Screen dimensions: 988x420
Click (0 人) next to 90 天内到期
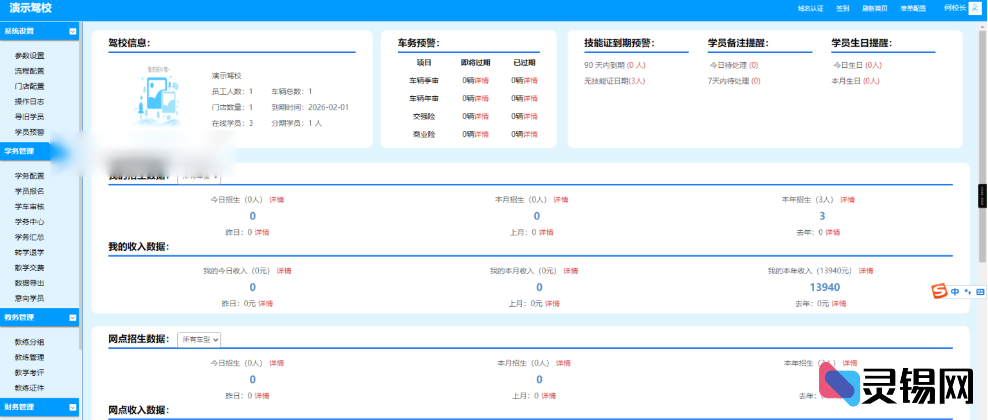(636, 65)
